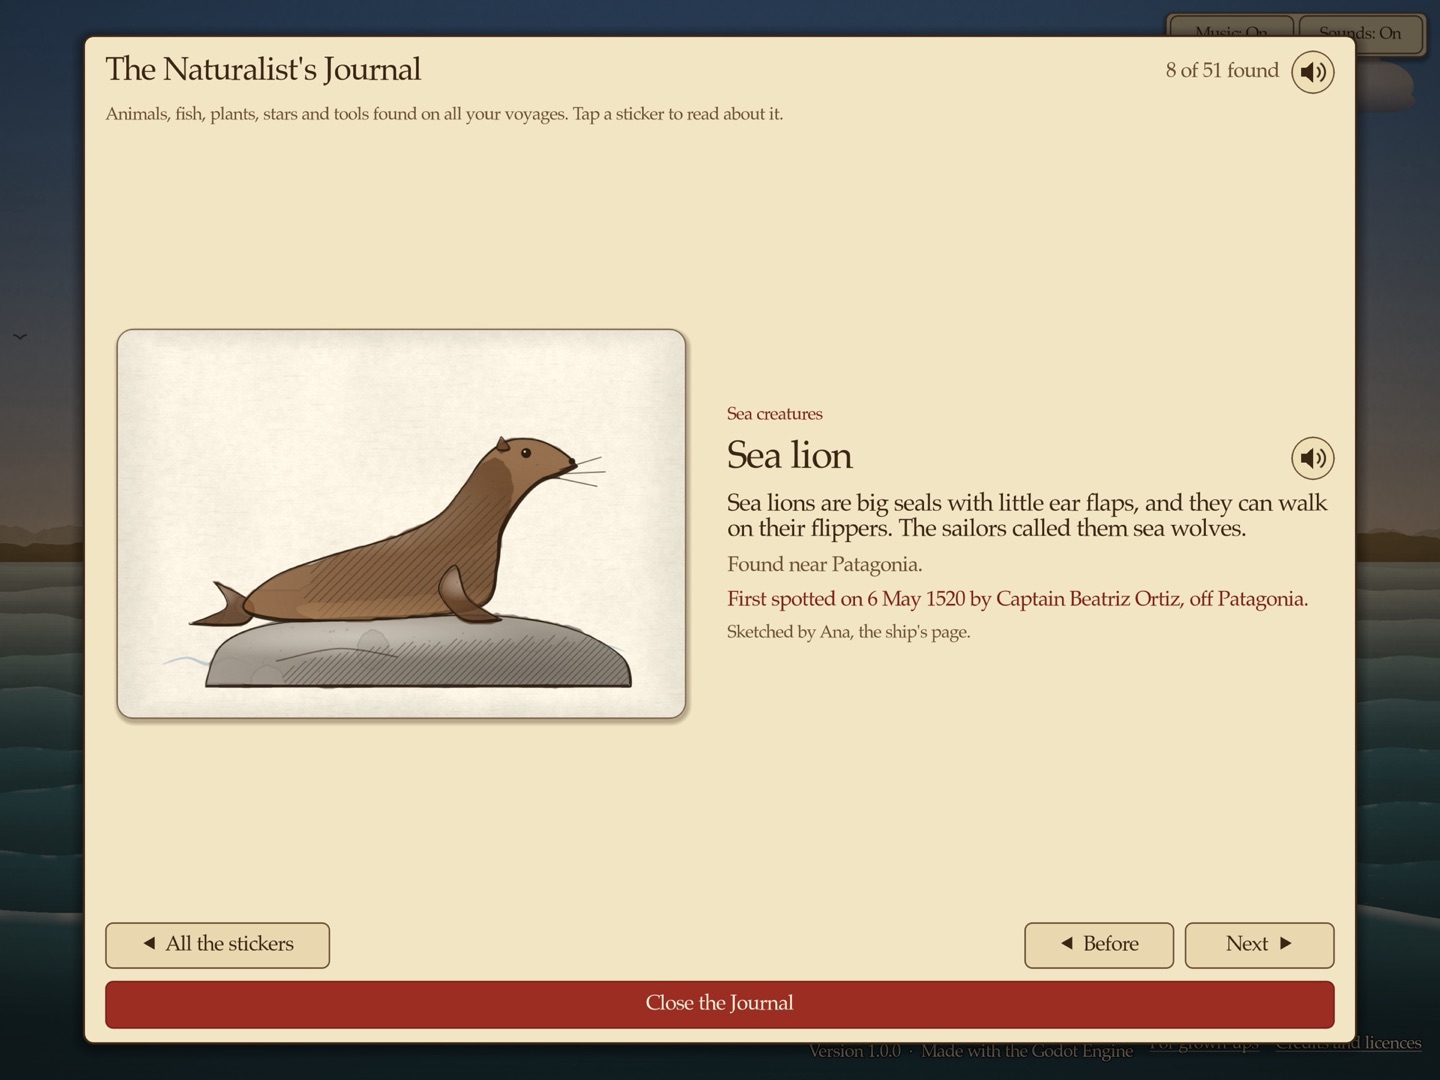Tap the sea lion sticker illustration
1440x1080 pixels.
click(401, 524)
